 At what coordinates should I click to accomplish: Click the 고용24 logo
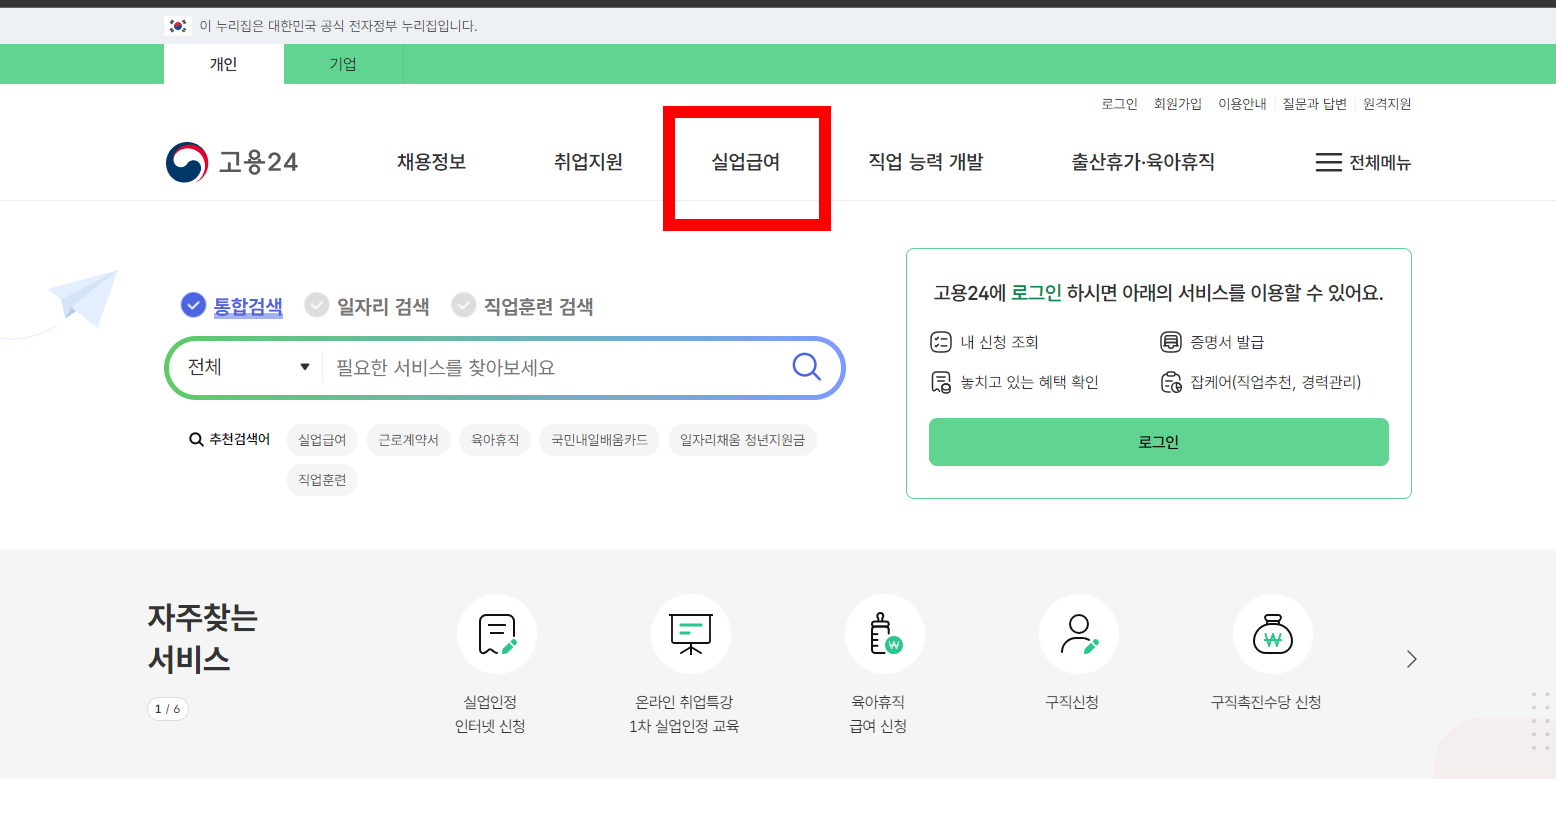click(232, 162)
